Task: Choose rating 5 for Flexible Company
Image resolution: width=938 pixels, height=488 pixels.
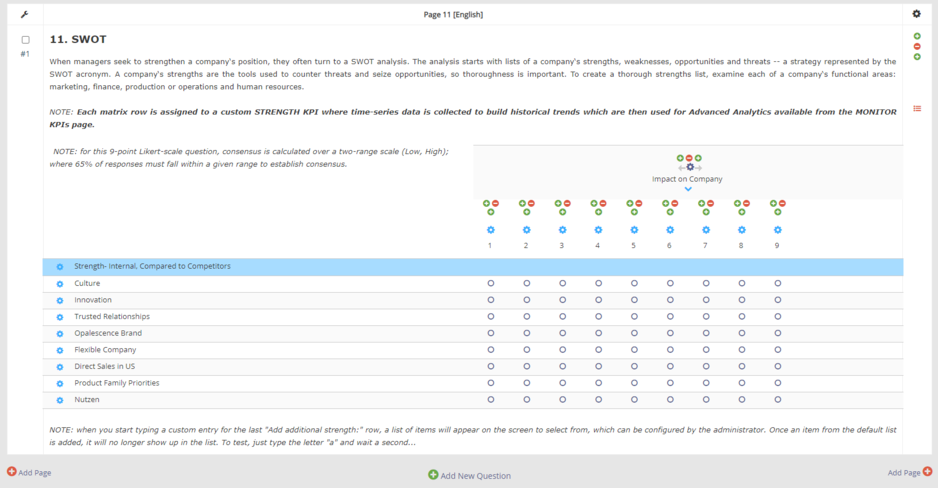Action: [634, 350]
